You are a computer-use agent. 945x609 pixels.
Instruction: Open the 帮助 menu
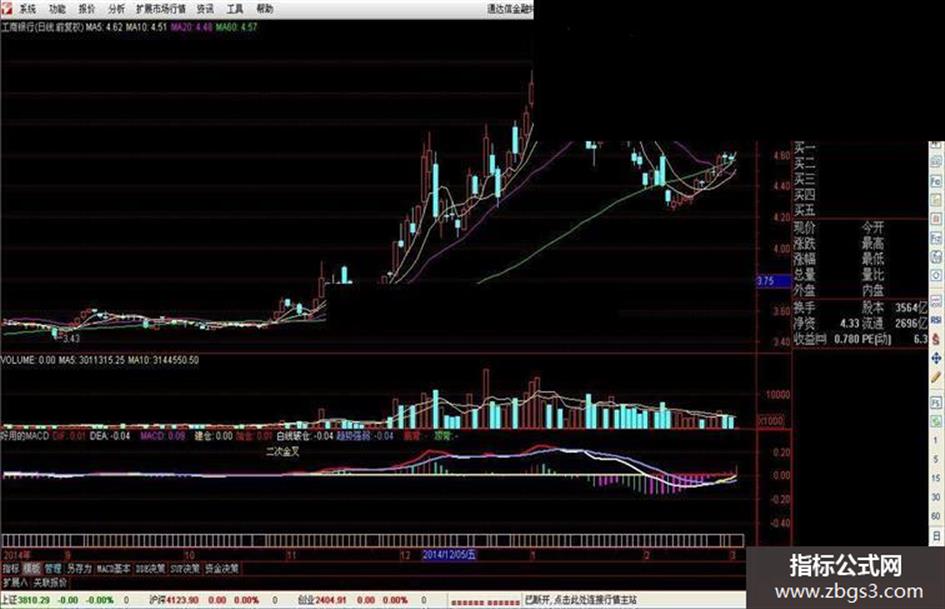[x=265, y=9]
